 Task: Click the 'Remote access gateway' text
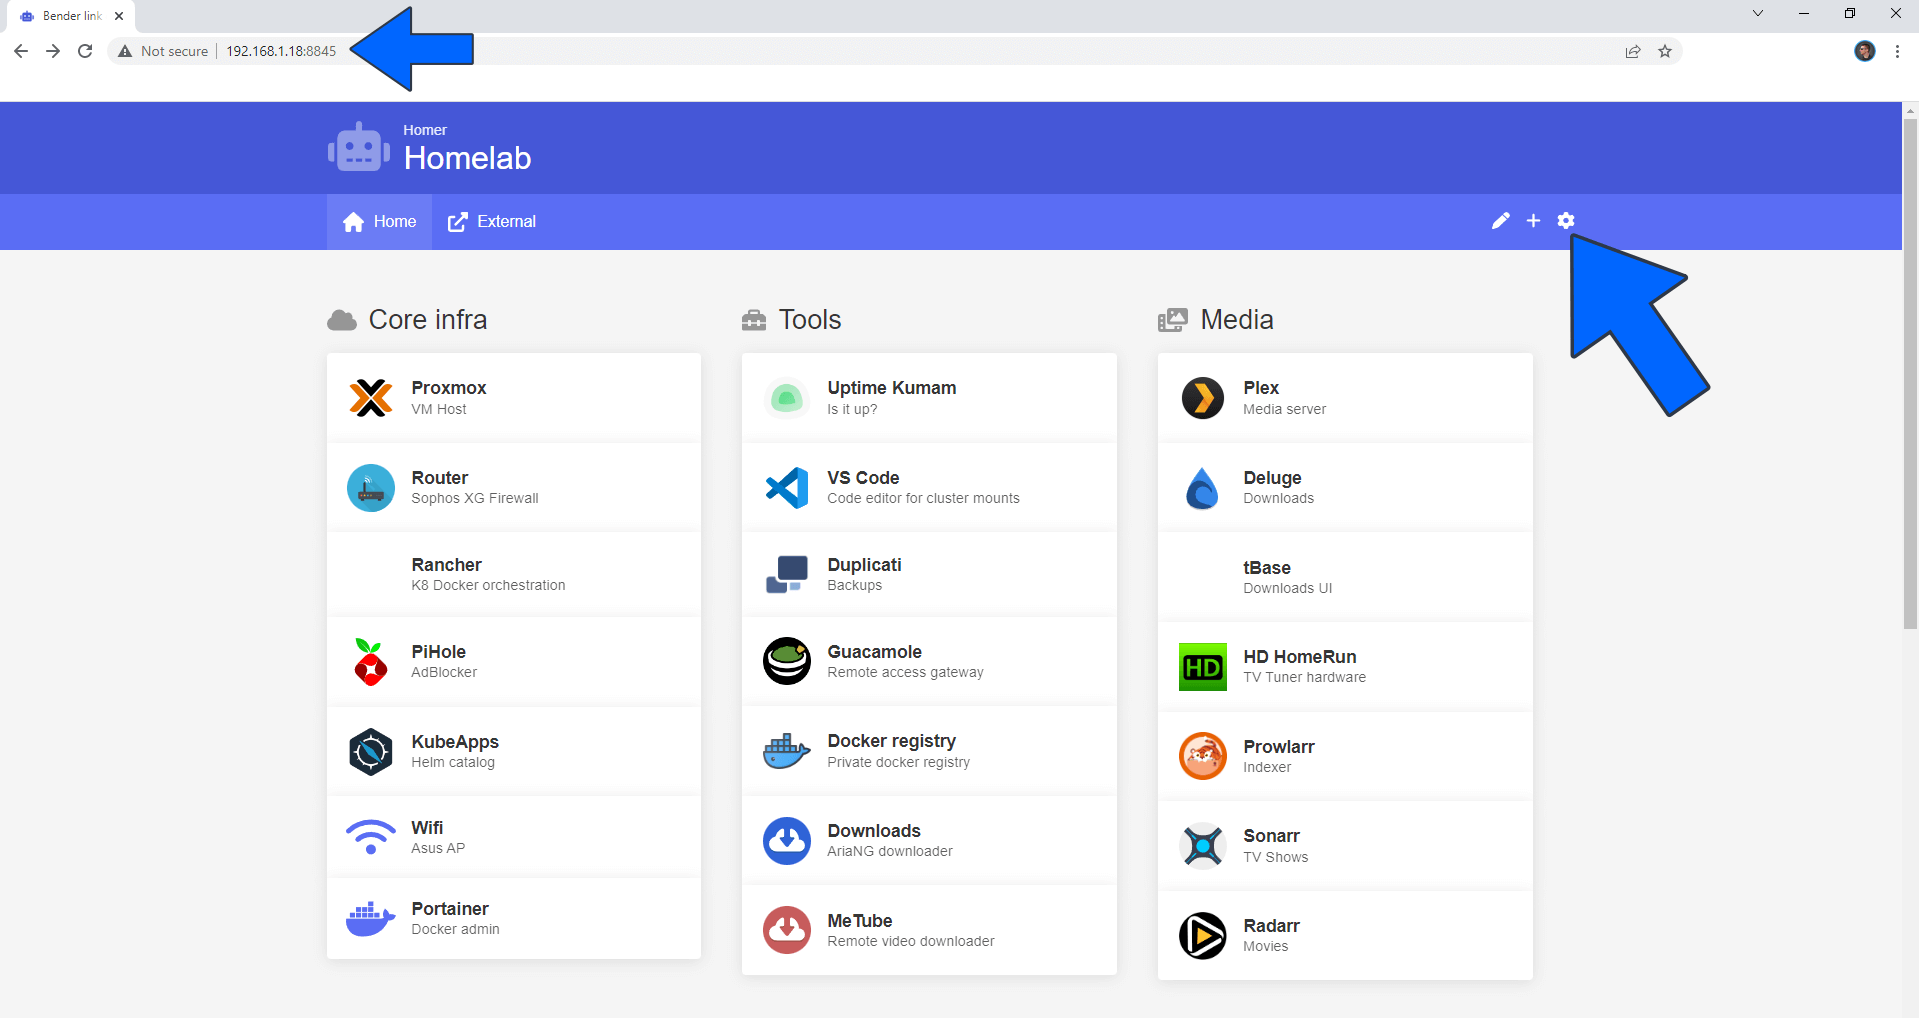pos(905,673)
